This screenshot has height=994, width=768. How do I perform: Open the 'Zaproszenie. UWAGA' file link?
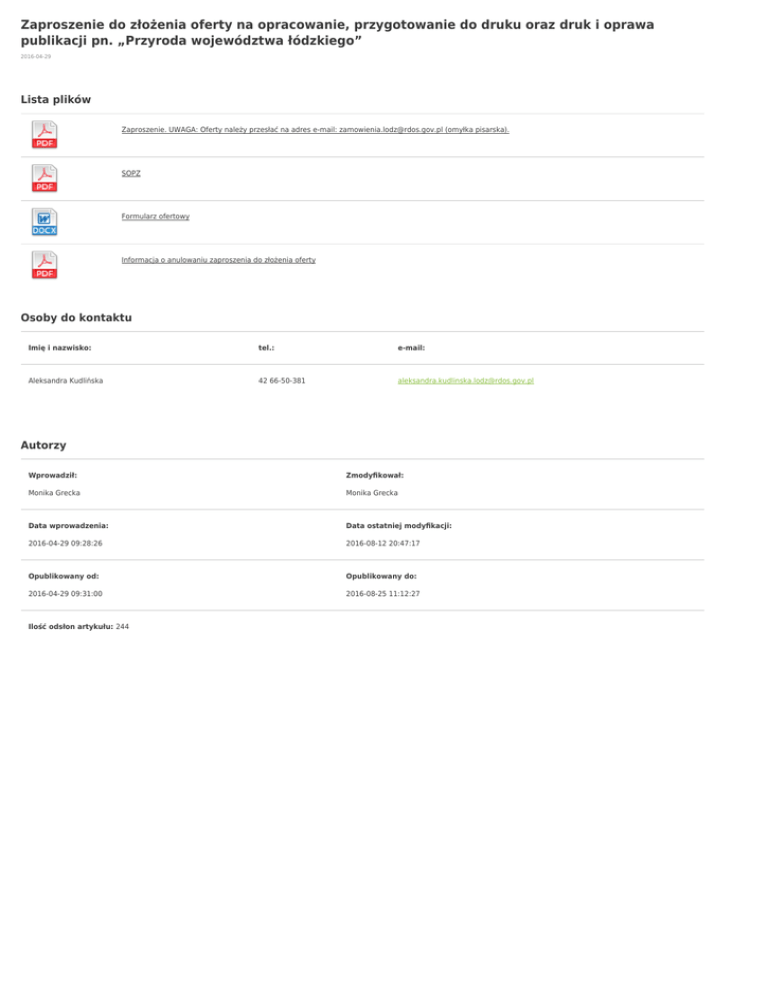(315, 130)
